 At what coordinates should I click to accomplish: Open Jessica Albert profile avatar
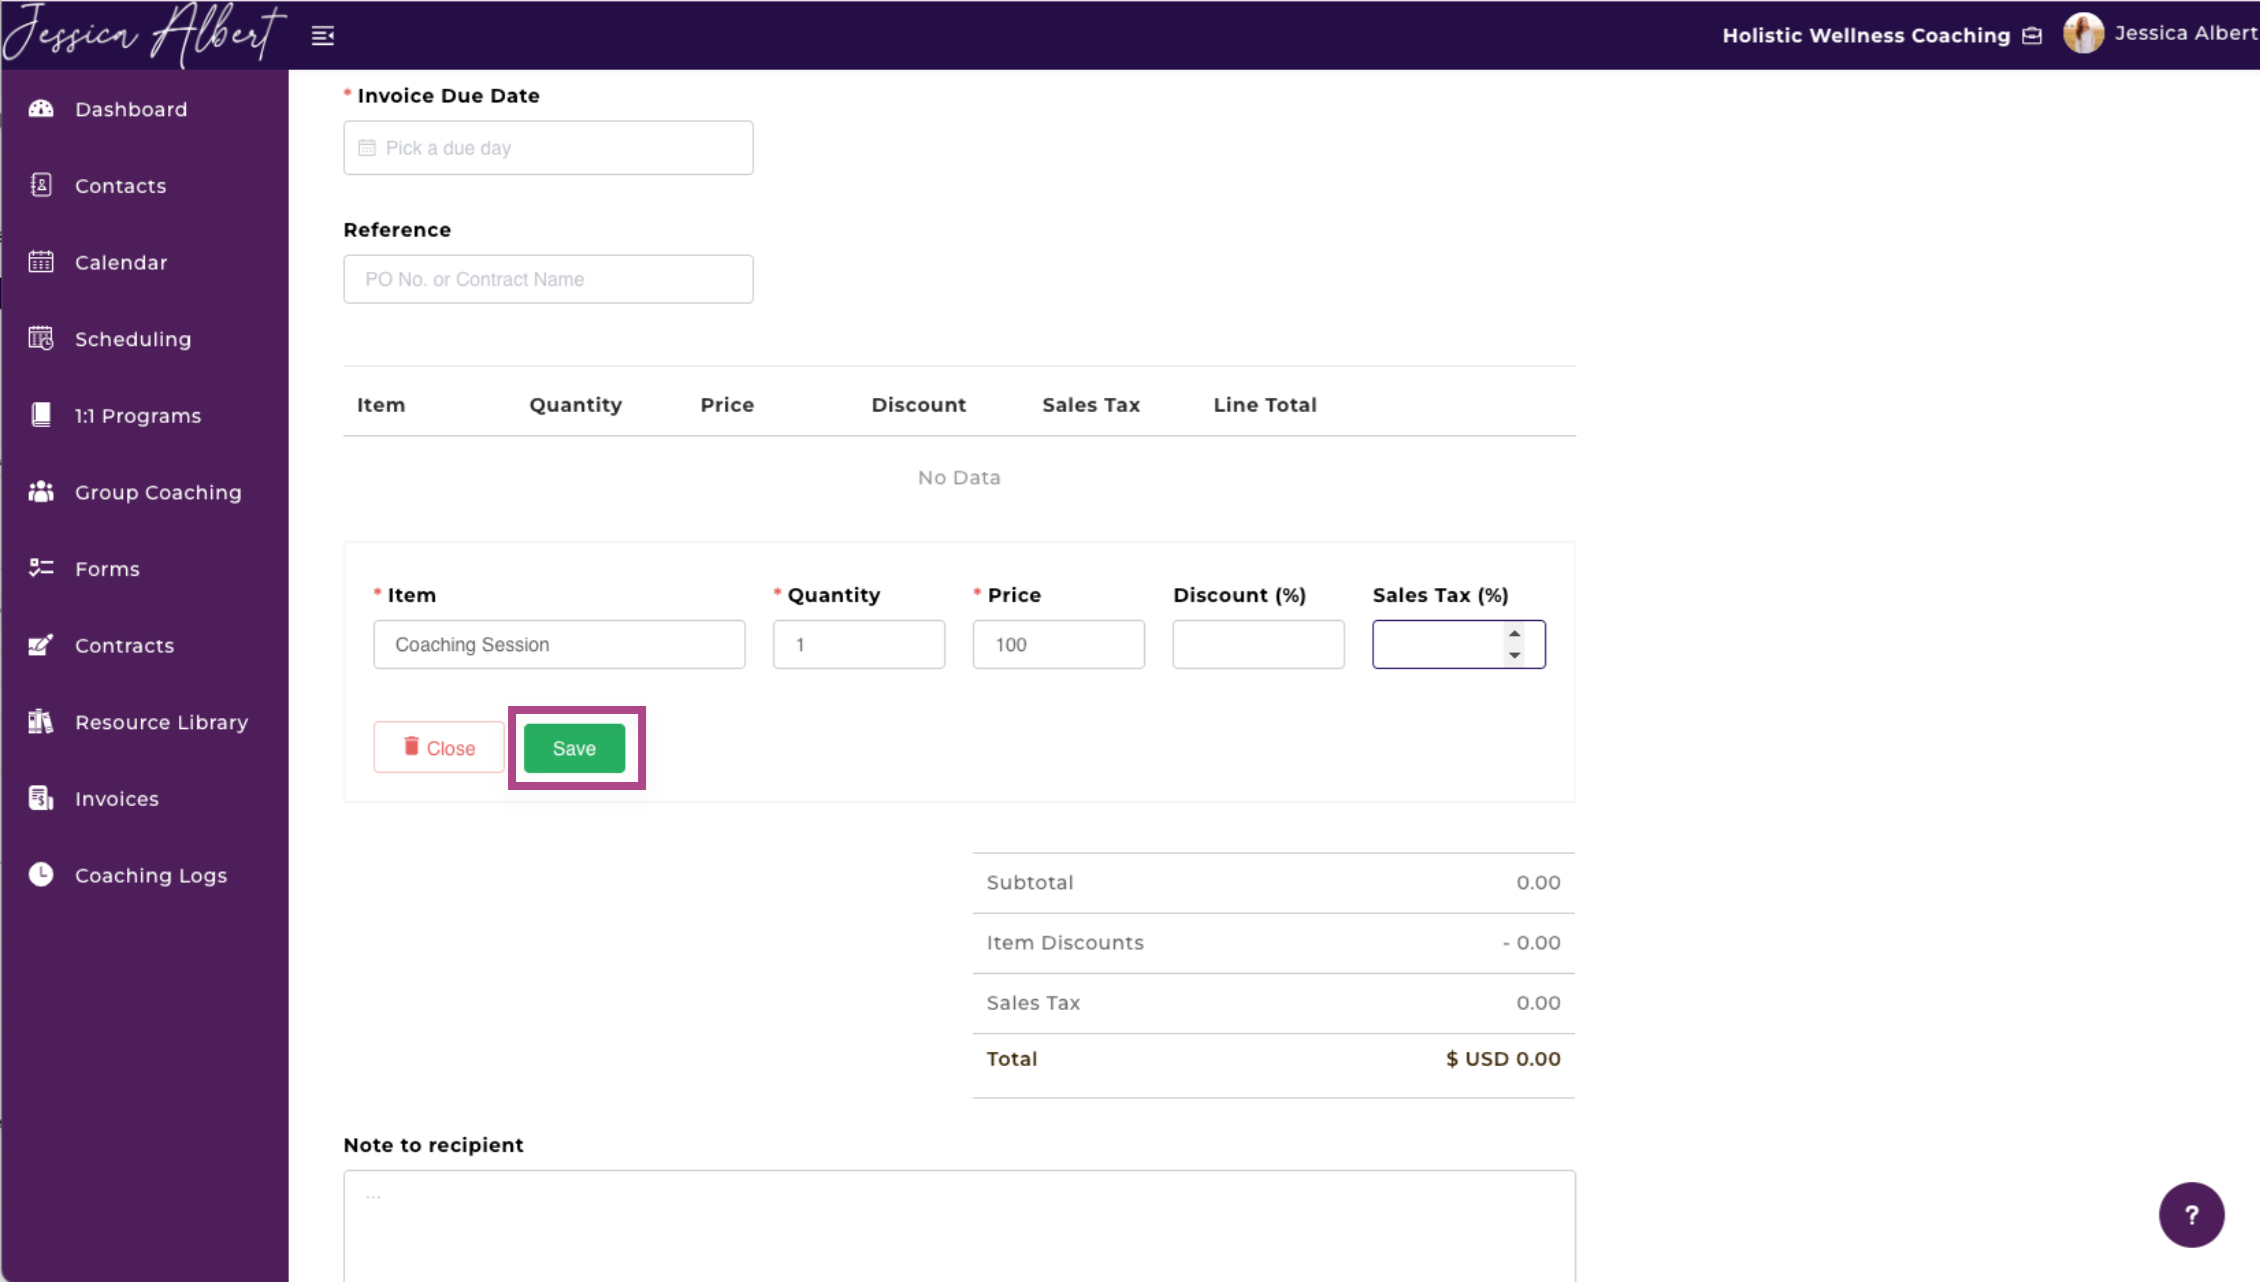pyautogui.click(x=2083, y=34)
